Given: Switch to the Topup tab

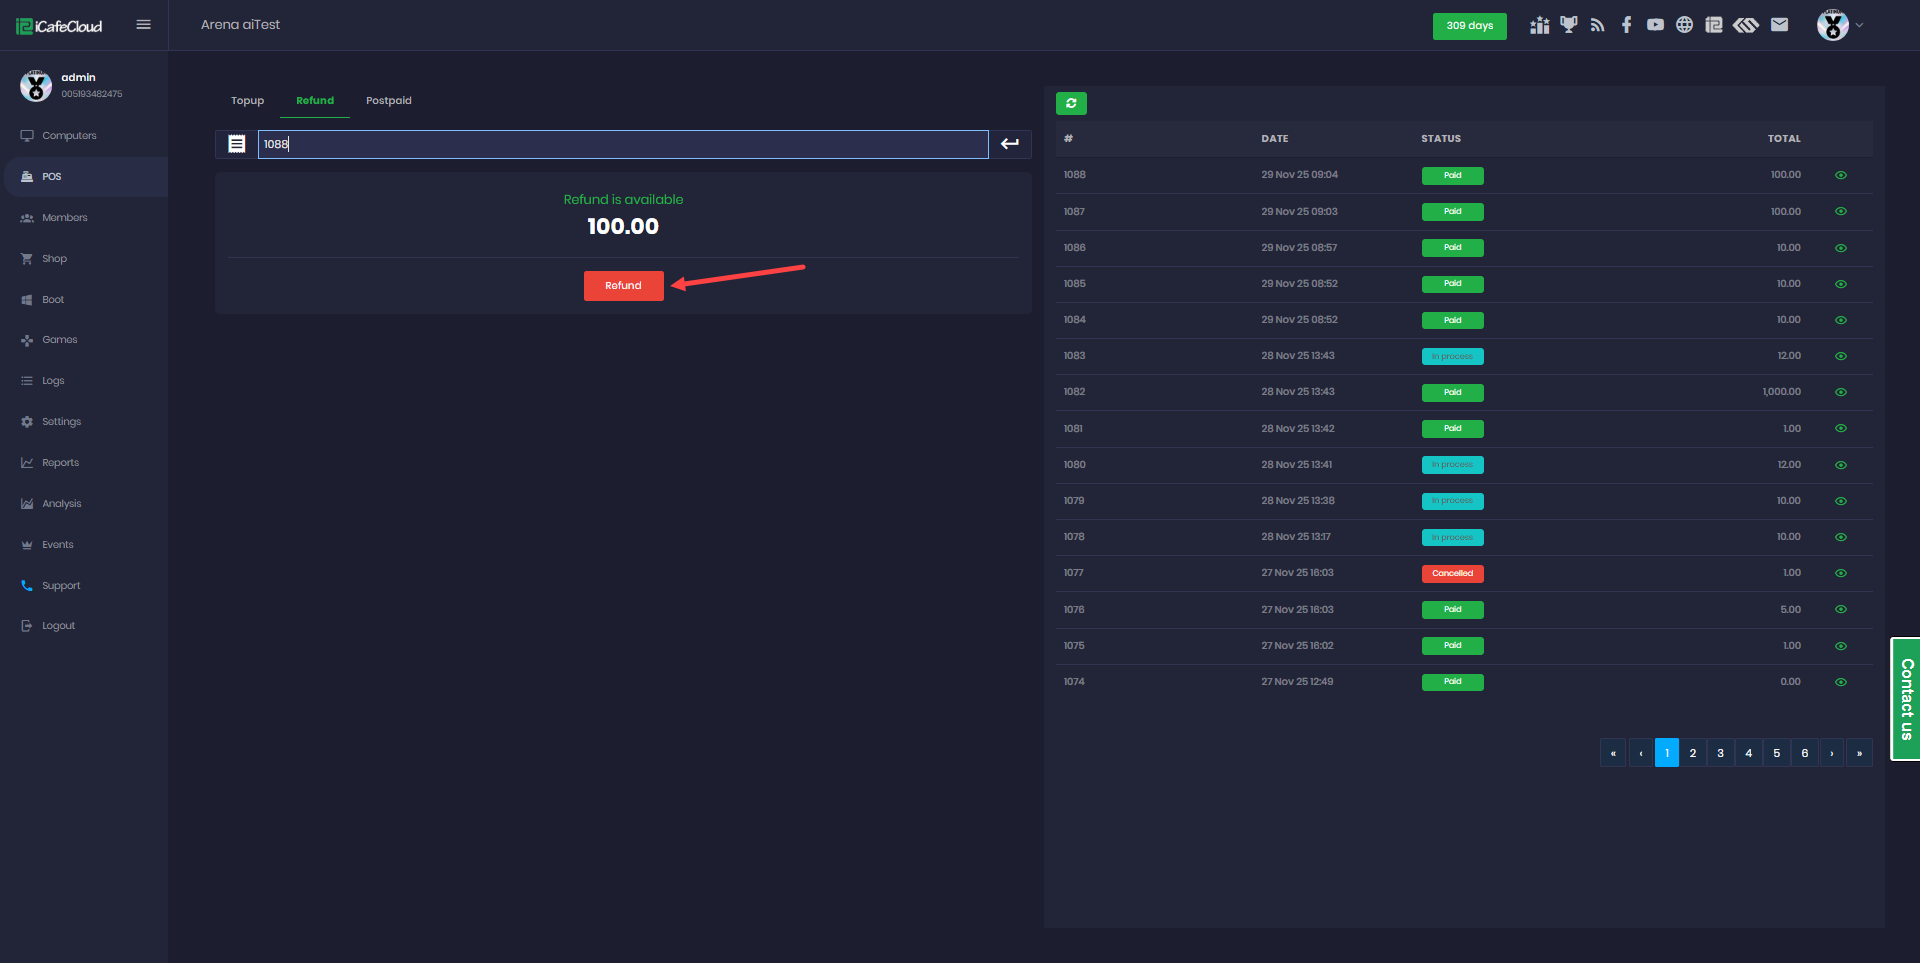Looking at the screenshot, I should [247, 101].
